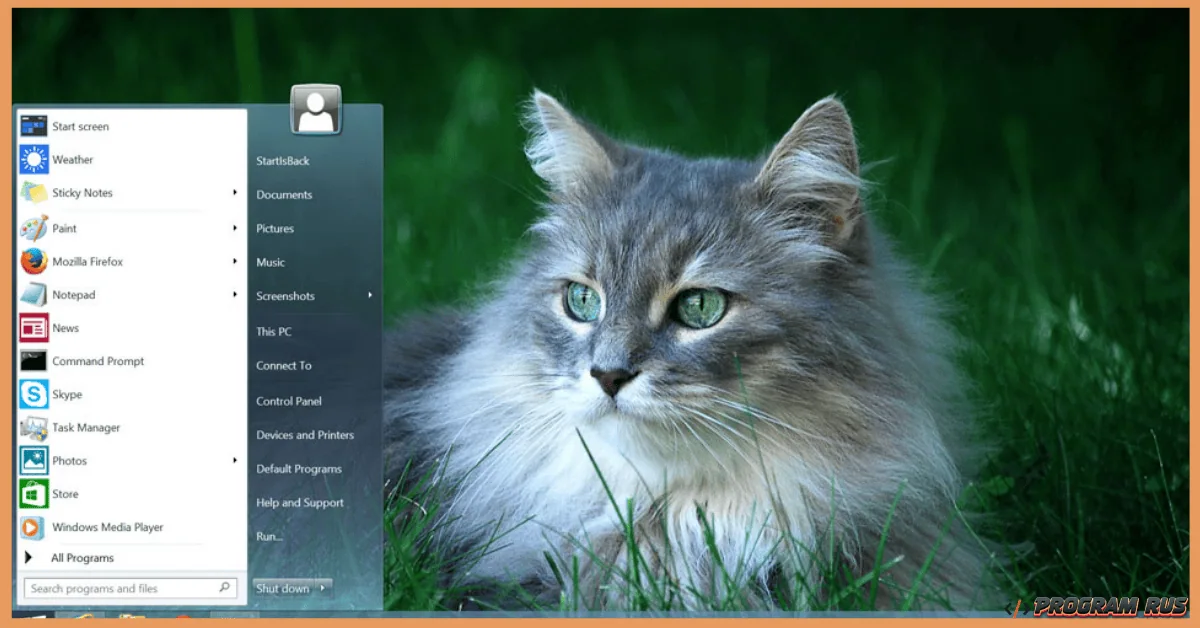Open the Skype app icon

(34, 394)
